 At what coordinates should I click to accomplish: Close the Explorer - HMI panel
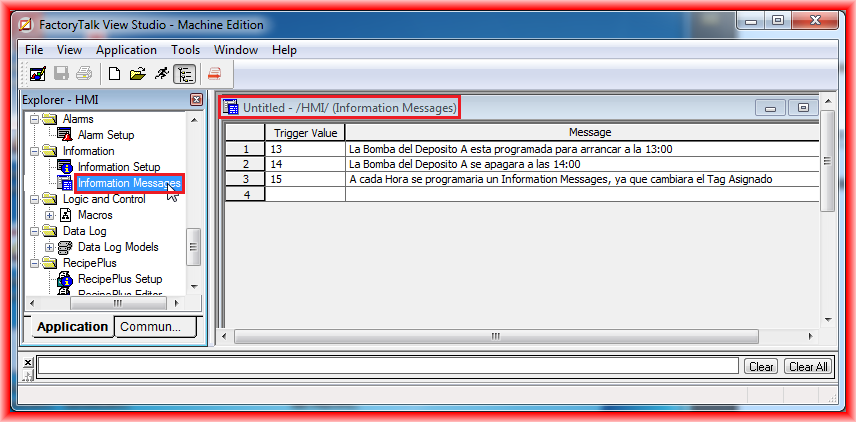(197, 100)
